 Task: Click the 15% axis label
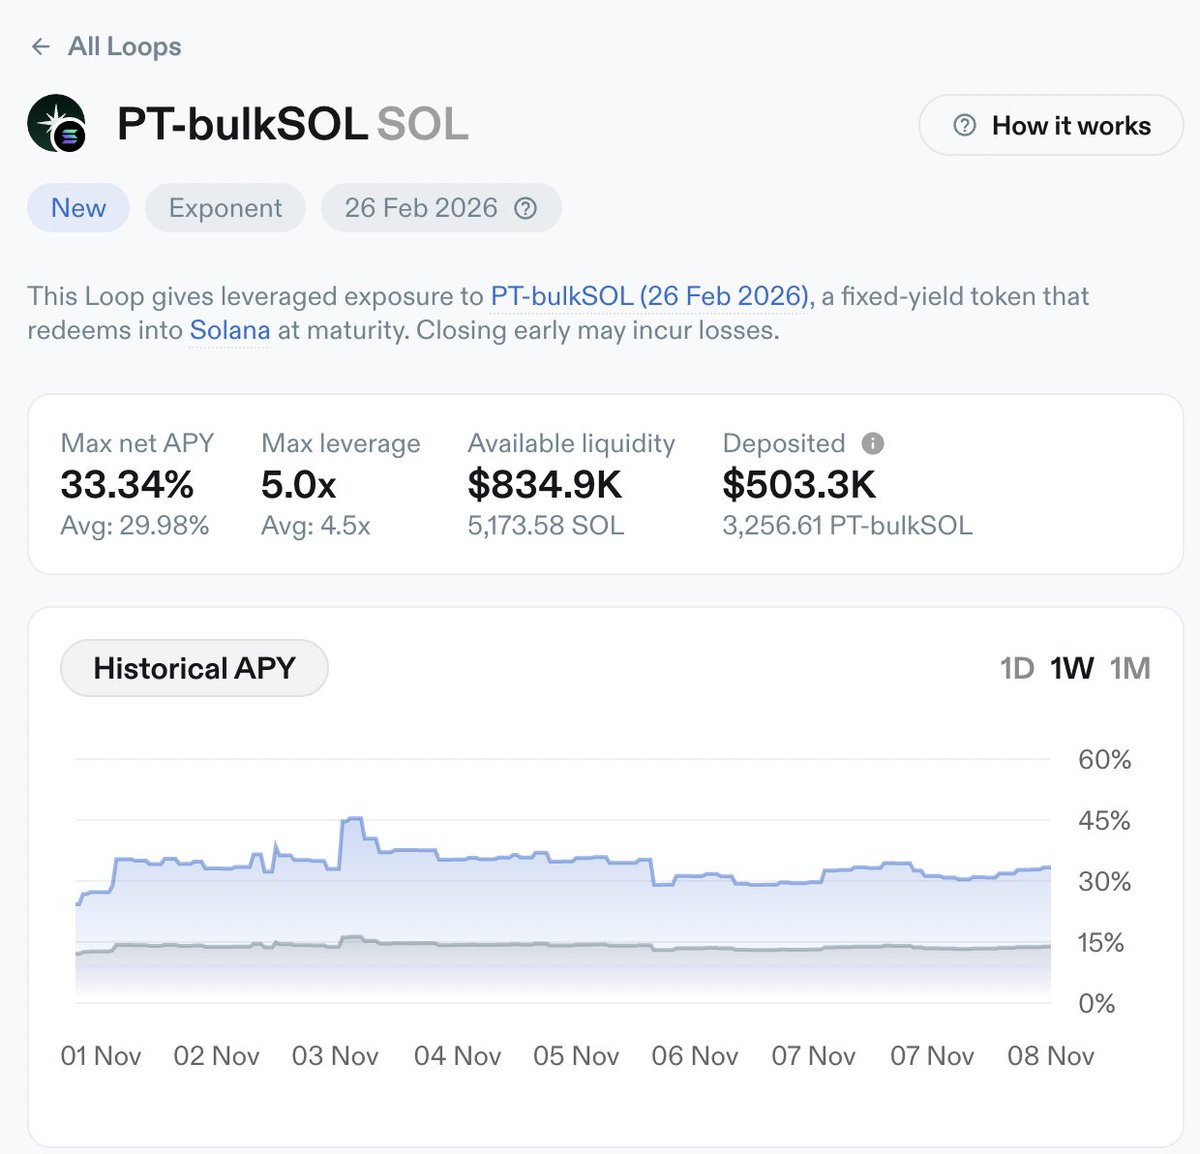click(1100, 943)
